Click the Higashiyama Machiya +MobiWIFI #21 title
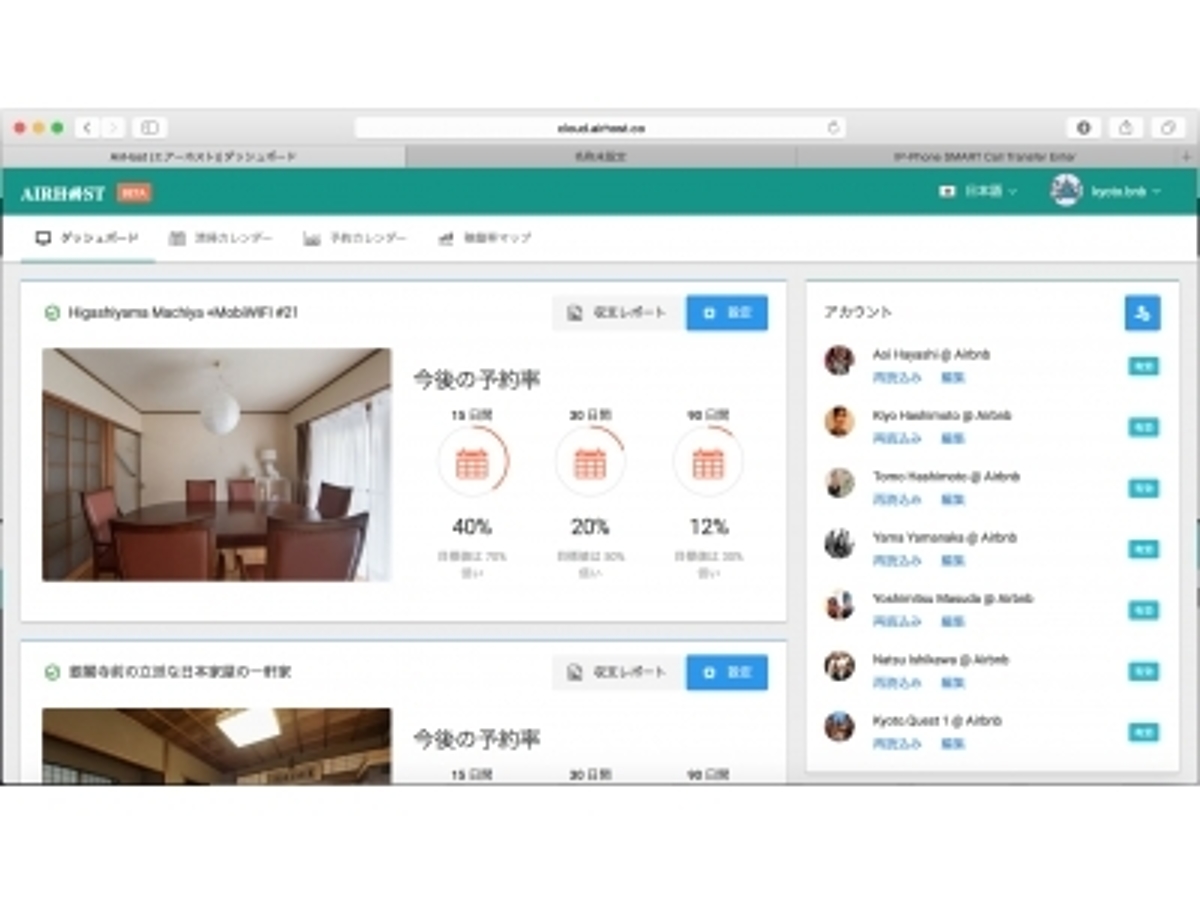The height and width of the screenshot is (900, 1200). coord(183,313)
